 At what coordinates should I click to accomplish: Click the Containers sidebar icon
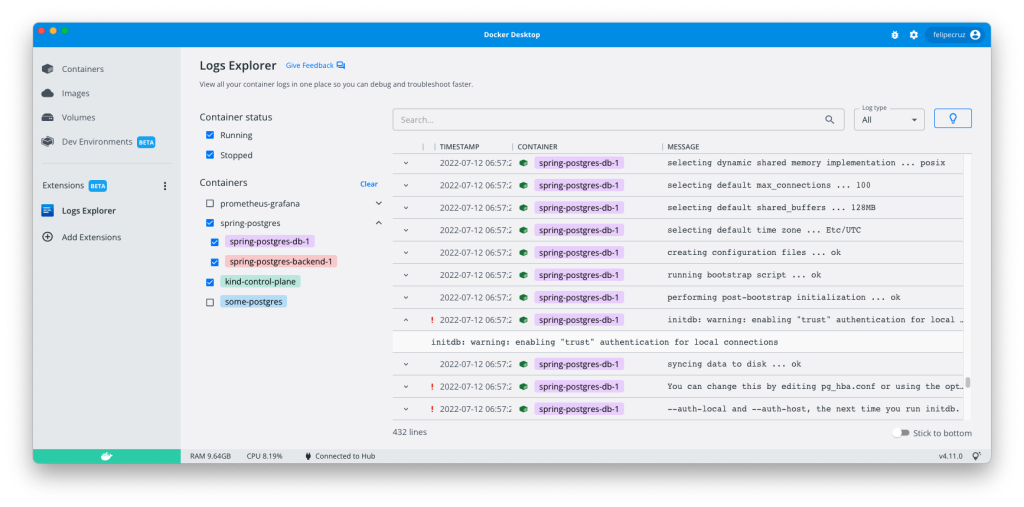[x=47, y=69]
